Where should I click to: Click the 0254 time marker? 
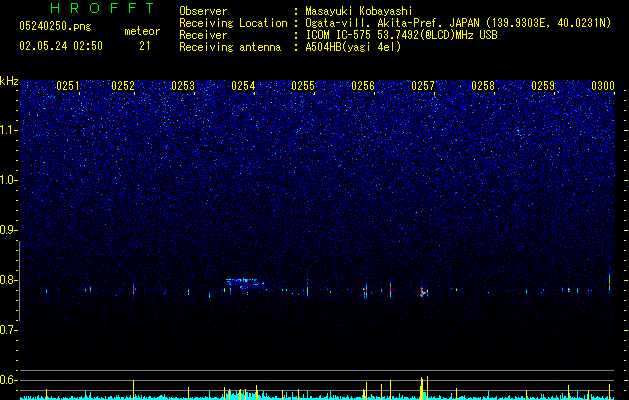tap(243, 86)
